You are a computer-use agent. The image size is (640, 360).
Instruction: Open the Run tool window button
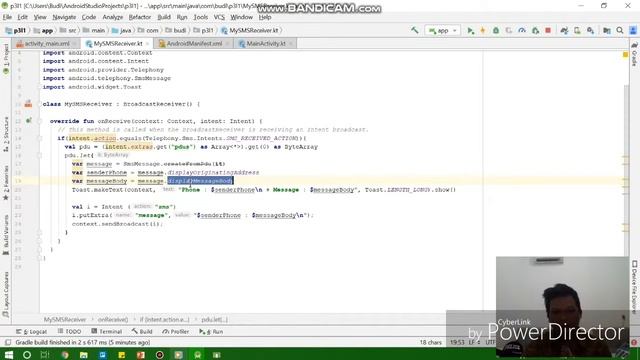pos(211,331)
